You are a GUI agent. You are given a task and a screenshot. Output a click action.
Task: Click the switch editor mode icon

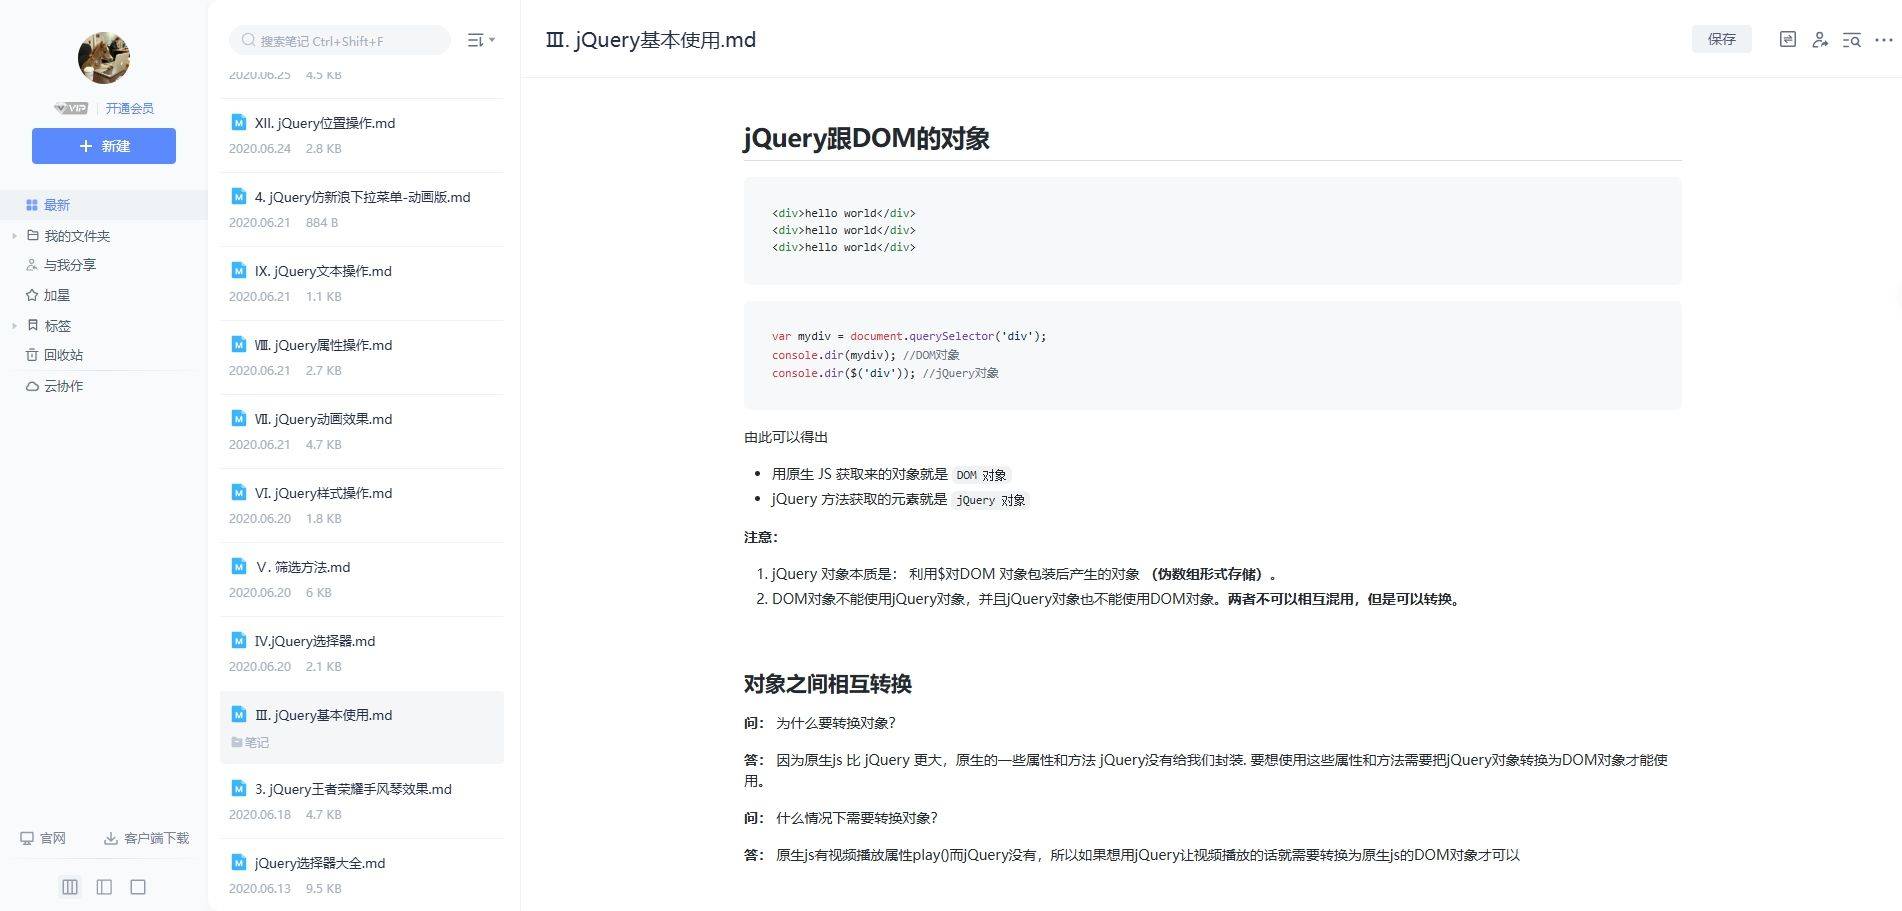tap(1788, 39)
